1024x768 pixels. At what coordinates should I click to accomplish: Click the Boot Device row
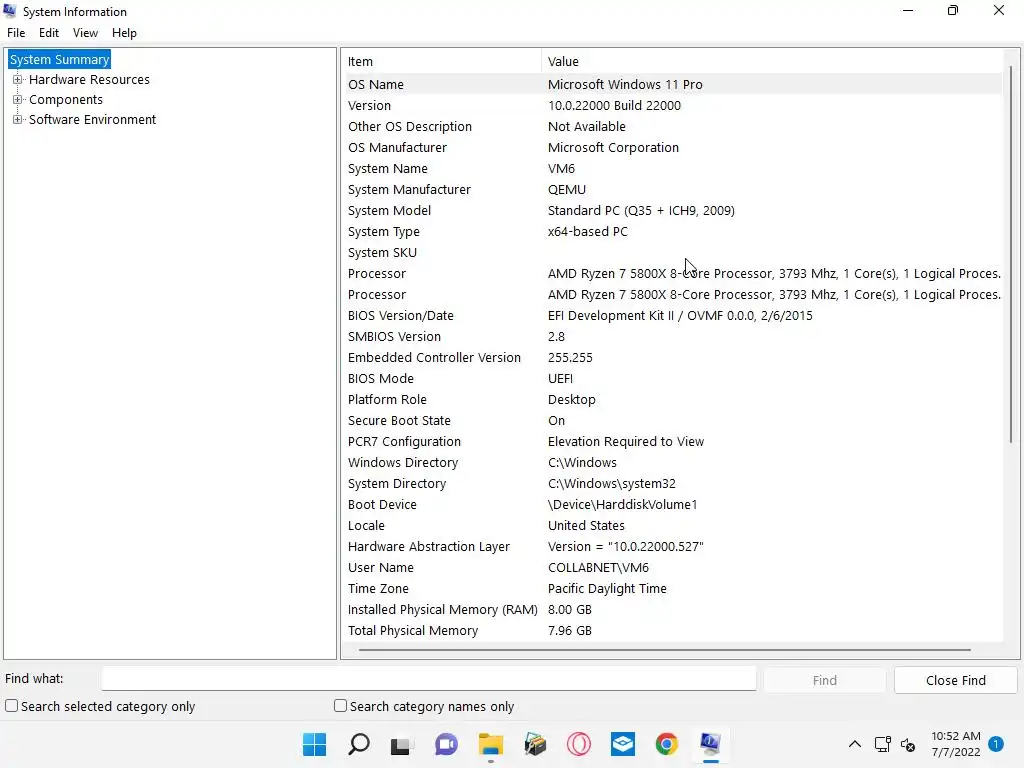(673, 504)
